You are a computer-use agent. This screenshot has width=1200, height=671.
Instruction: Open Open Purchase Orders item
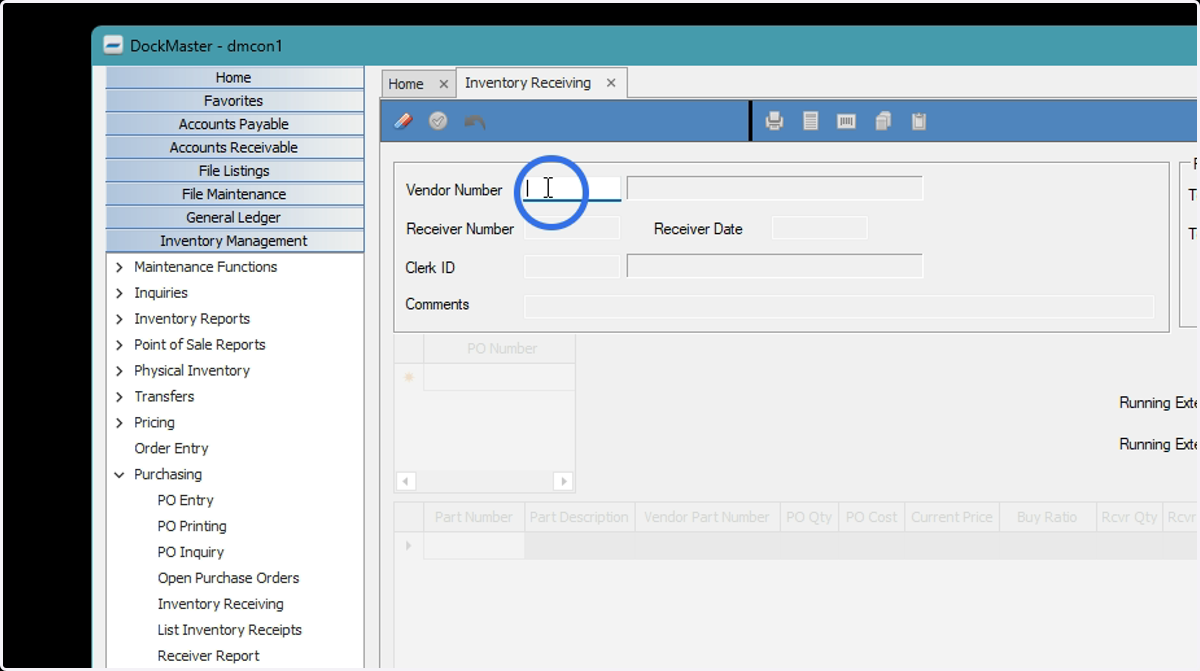(x=228, y=579)
